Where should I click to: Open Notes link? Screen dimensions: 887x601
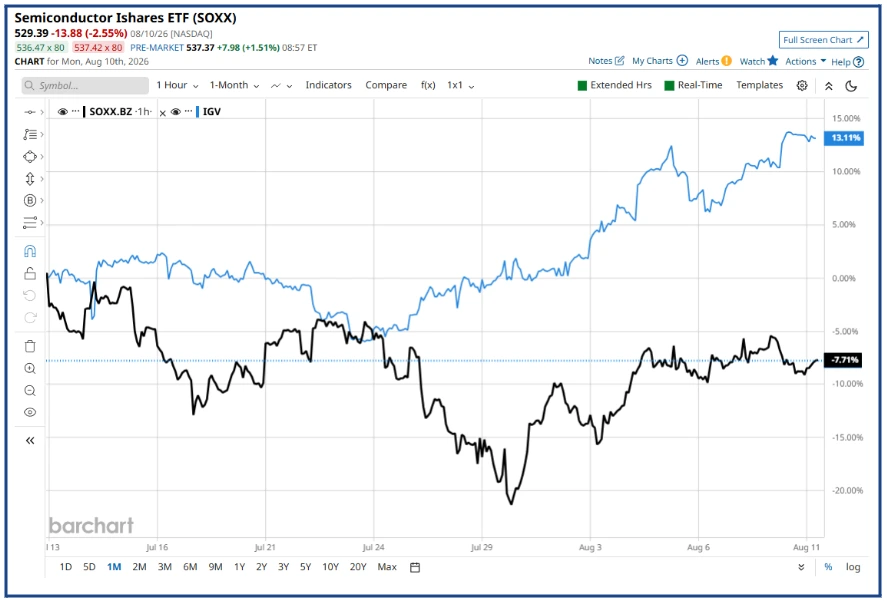(x=606, y=61)
